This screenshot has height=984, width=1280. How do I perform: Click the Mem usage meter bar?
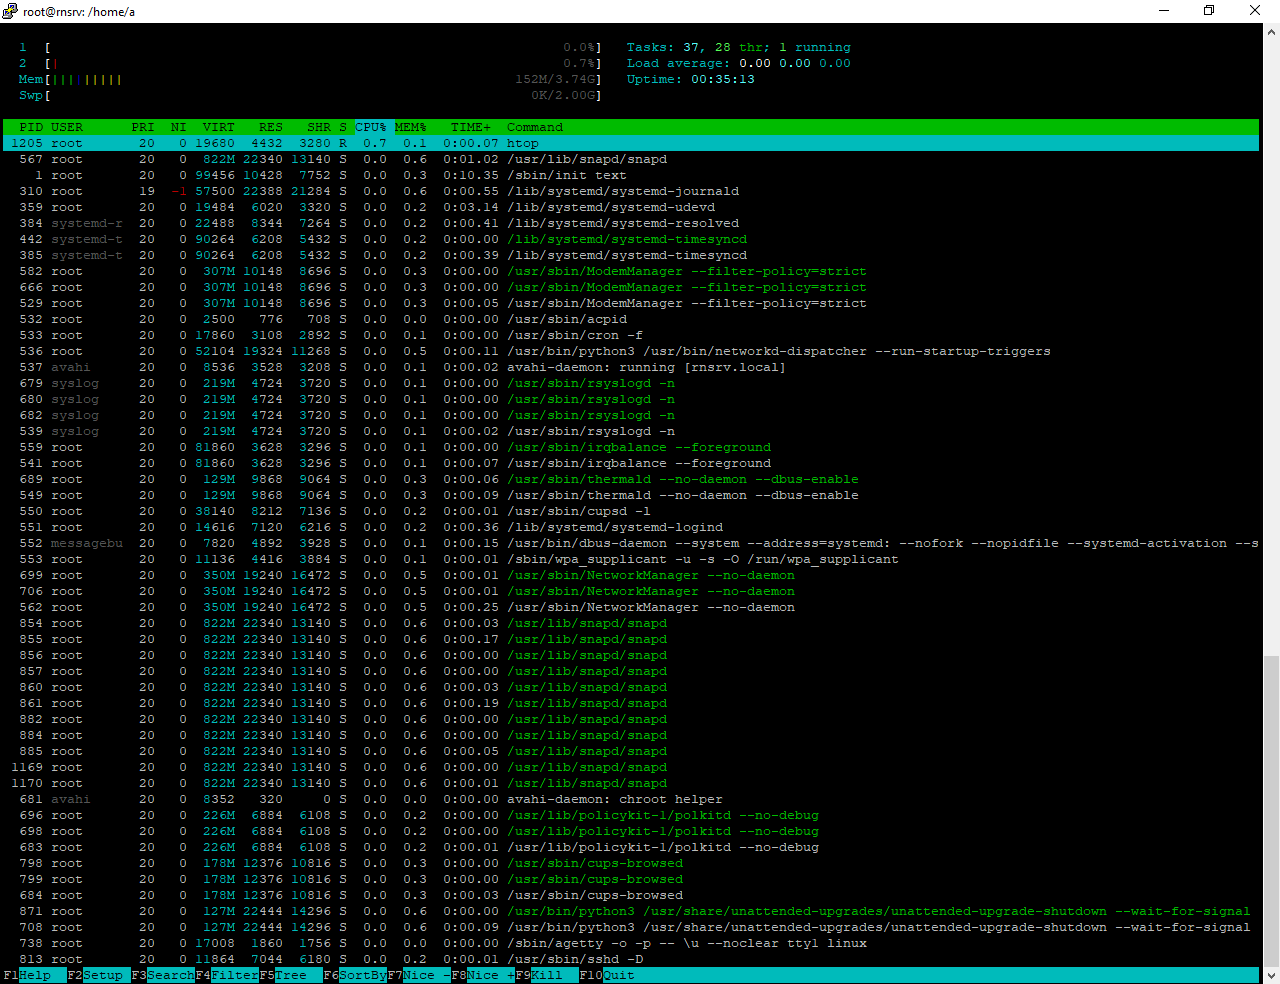click(310, 79)
